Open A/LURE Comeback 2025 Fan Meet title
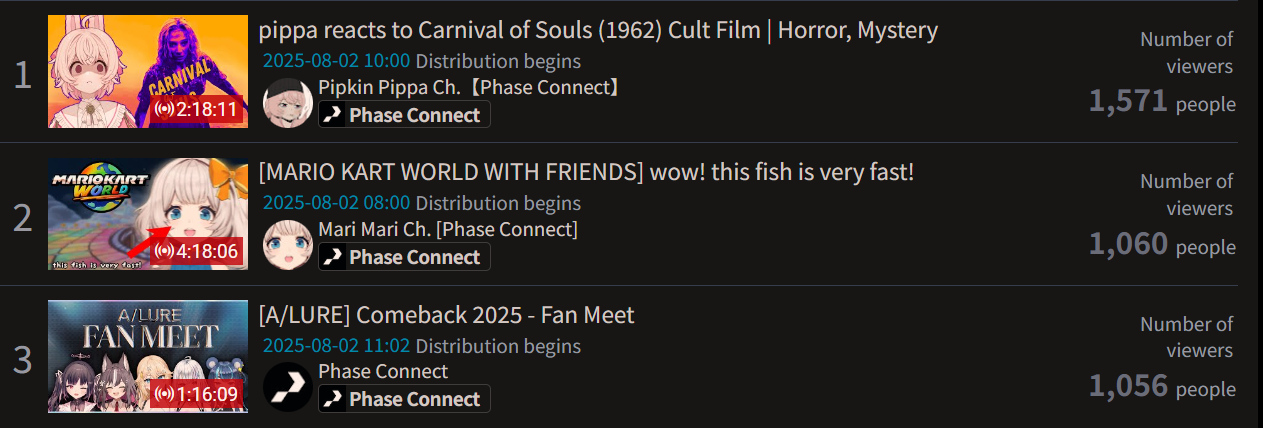The image size is (1263, 428). [446, 315]
